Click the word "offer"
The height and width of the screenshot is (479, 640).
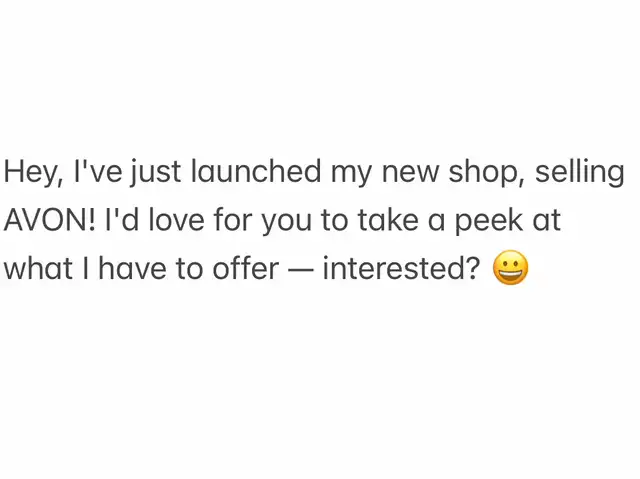coord(245,268)
